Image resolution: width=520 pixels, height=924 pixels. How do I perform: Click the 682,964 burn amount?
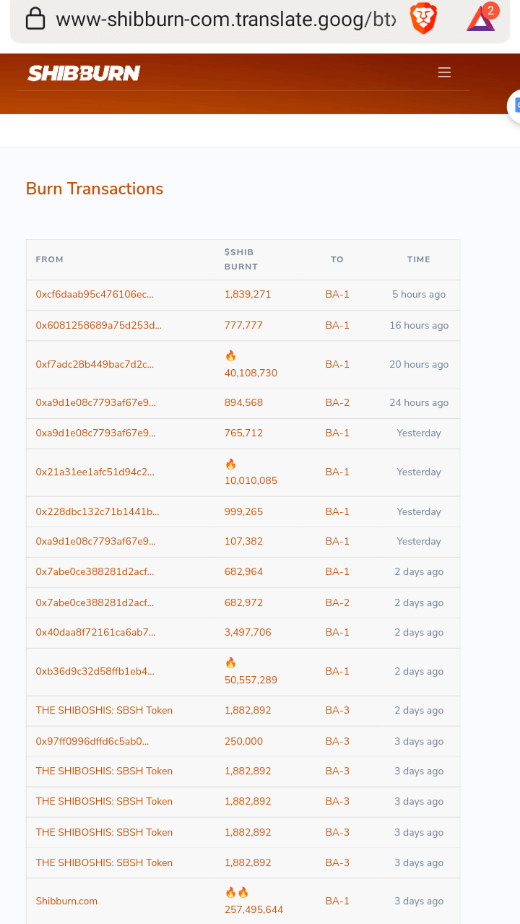point(243,572)
